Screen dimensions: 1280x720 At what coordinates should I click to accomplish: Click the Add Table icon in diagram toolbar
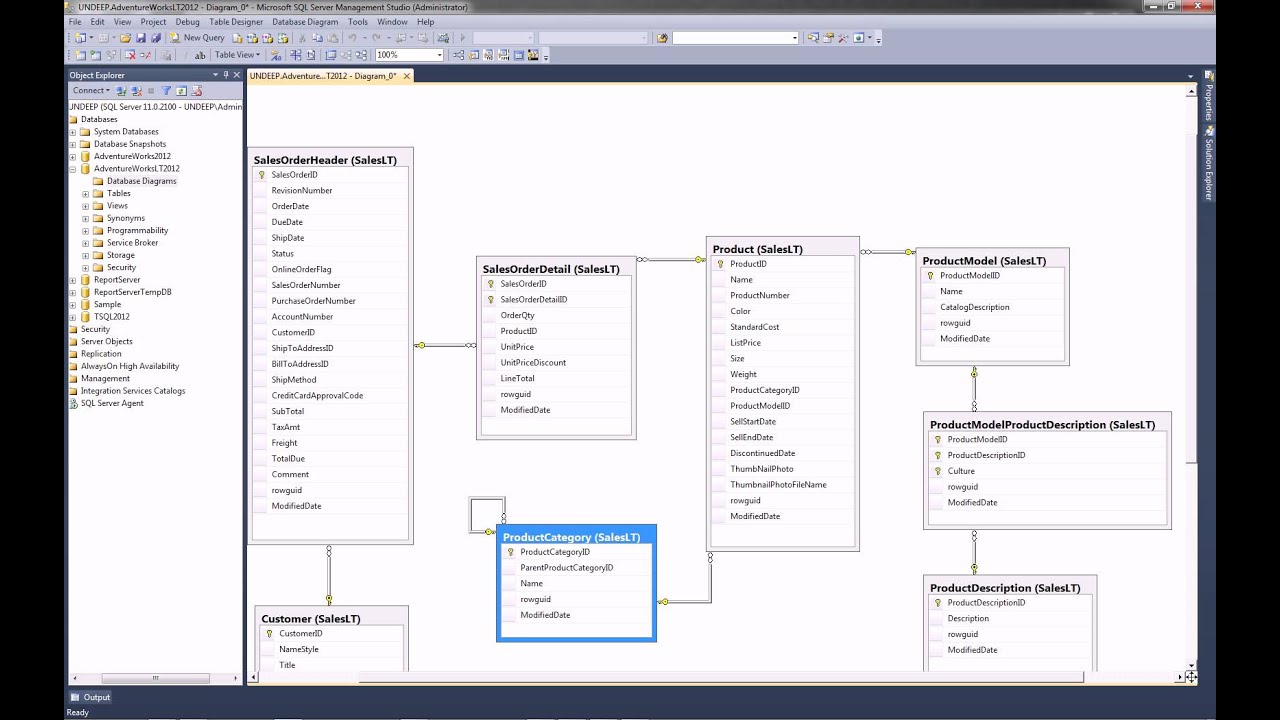tap(96, 55)
